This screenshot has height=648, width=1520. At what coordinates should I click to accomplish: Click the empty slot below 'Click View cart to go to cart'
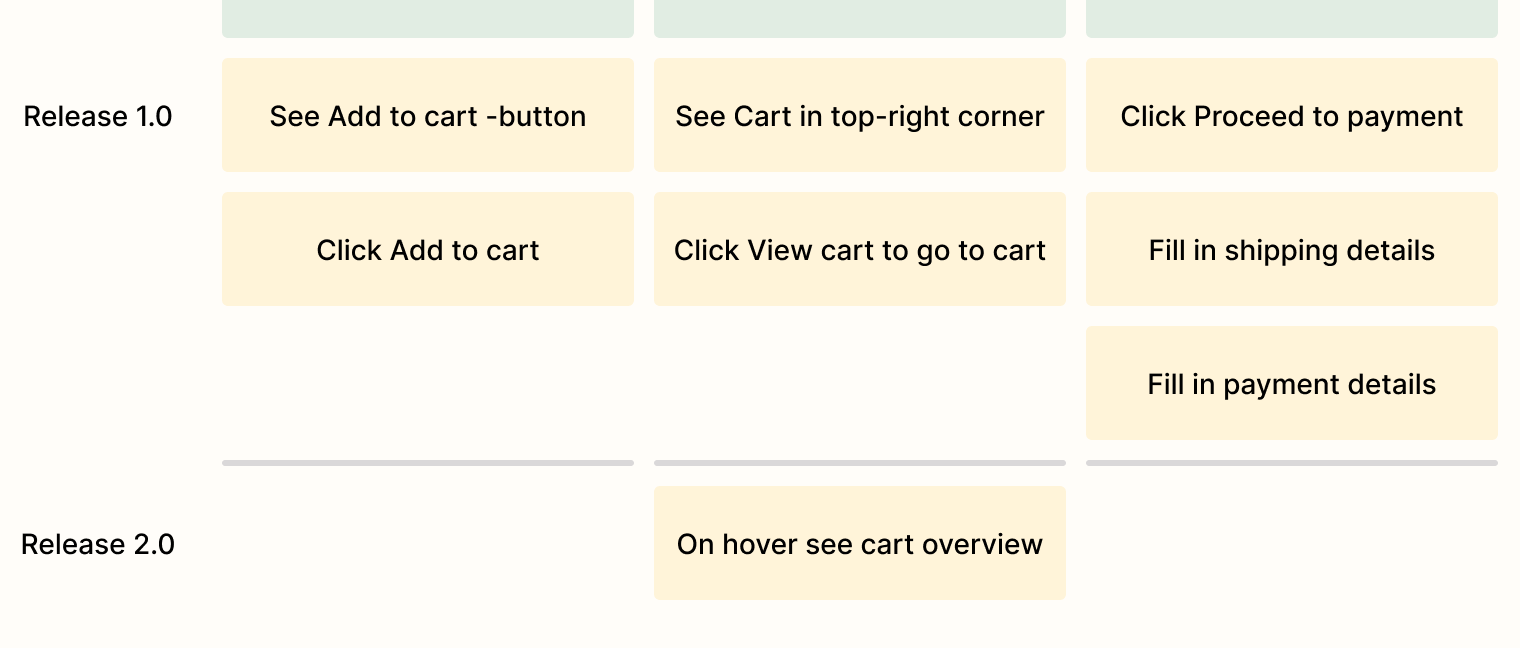(860, 383)
